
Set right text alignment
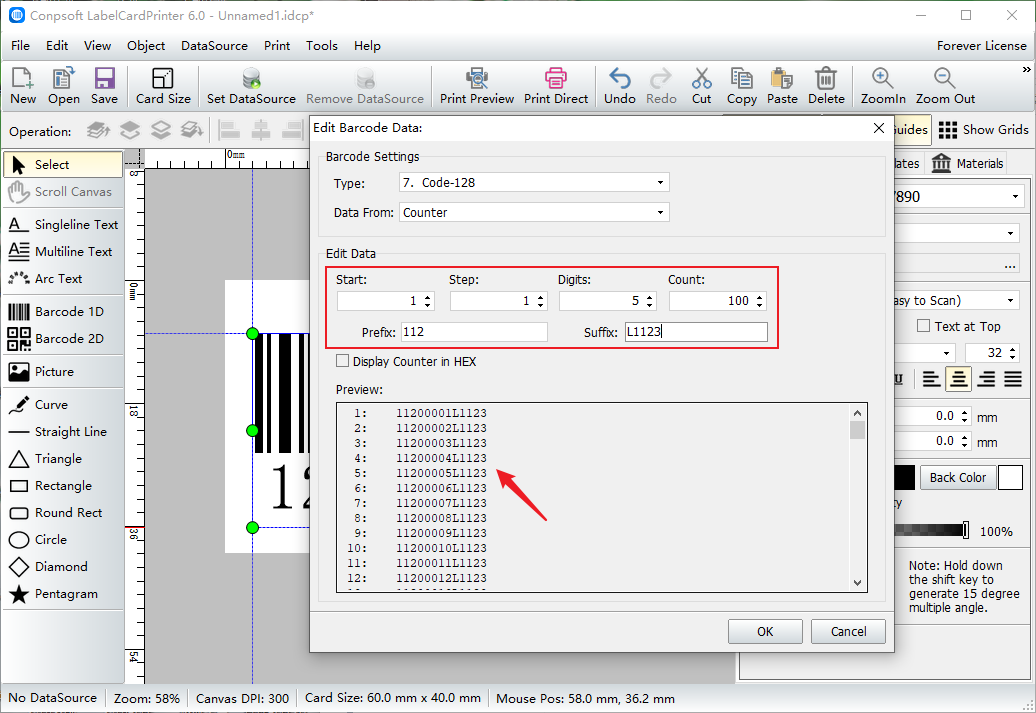coord(986,379)
